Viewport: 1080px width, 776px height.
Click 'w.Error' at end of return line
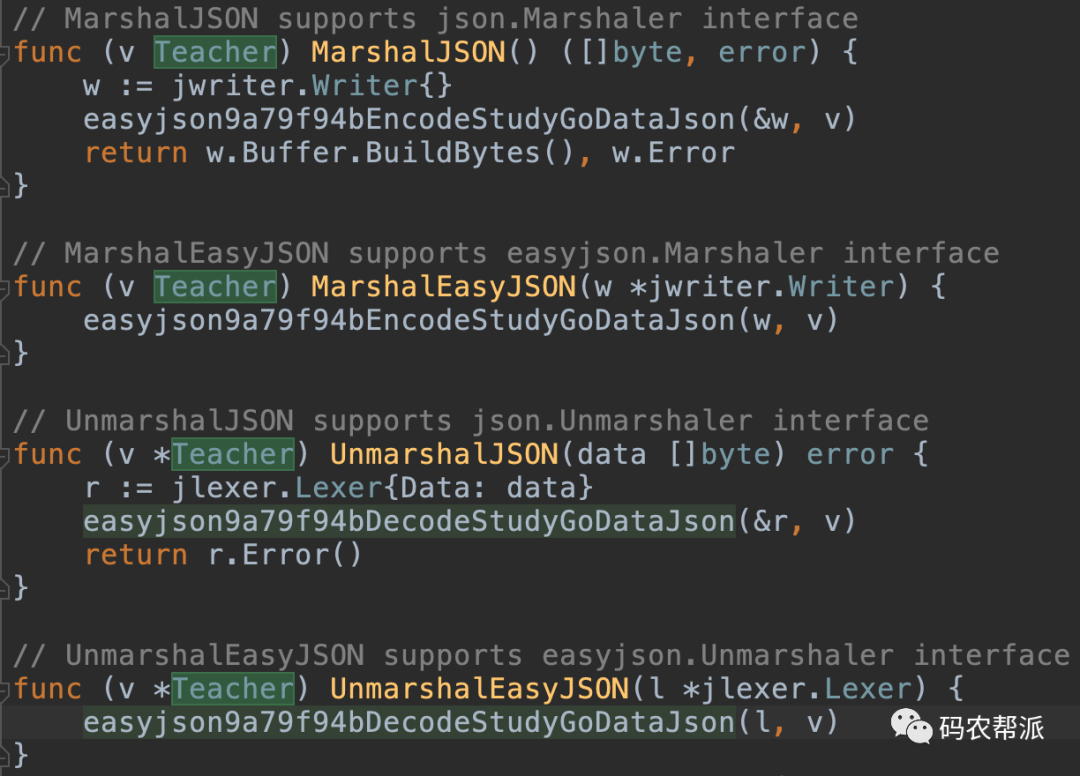tap(674, 153)
